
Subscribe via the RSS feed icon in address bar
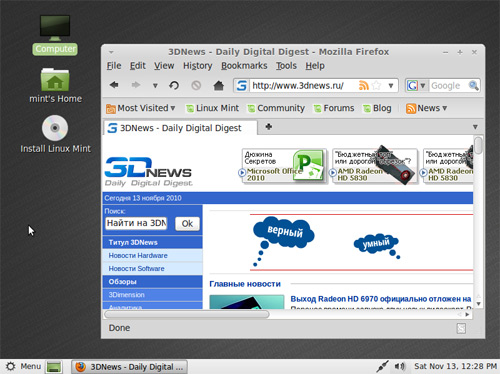(x=364, y=86)
